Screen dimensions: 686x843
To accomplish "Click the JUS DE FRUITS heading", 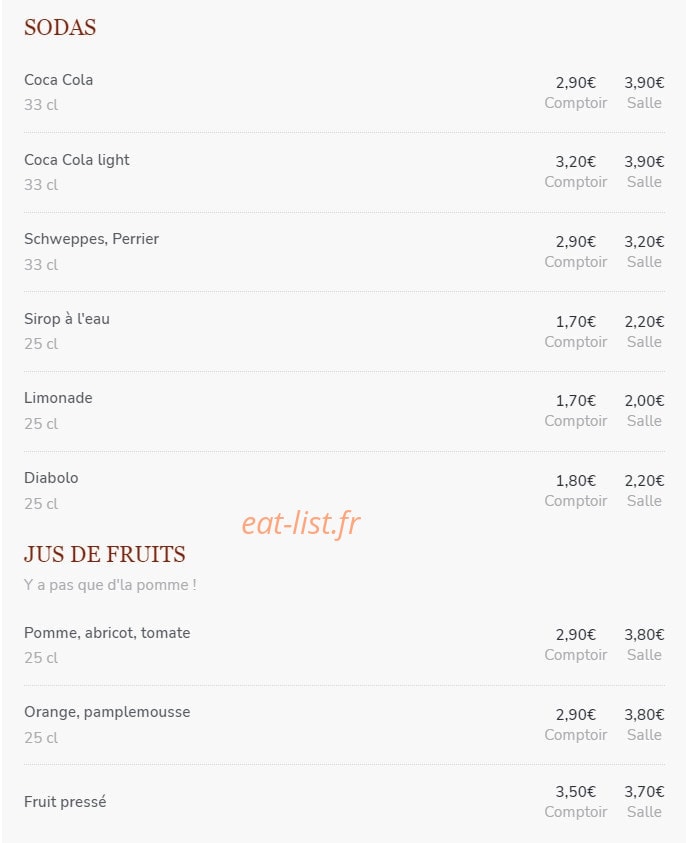I will tap(105, 554).
